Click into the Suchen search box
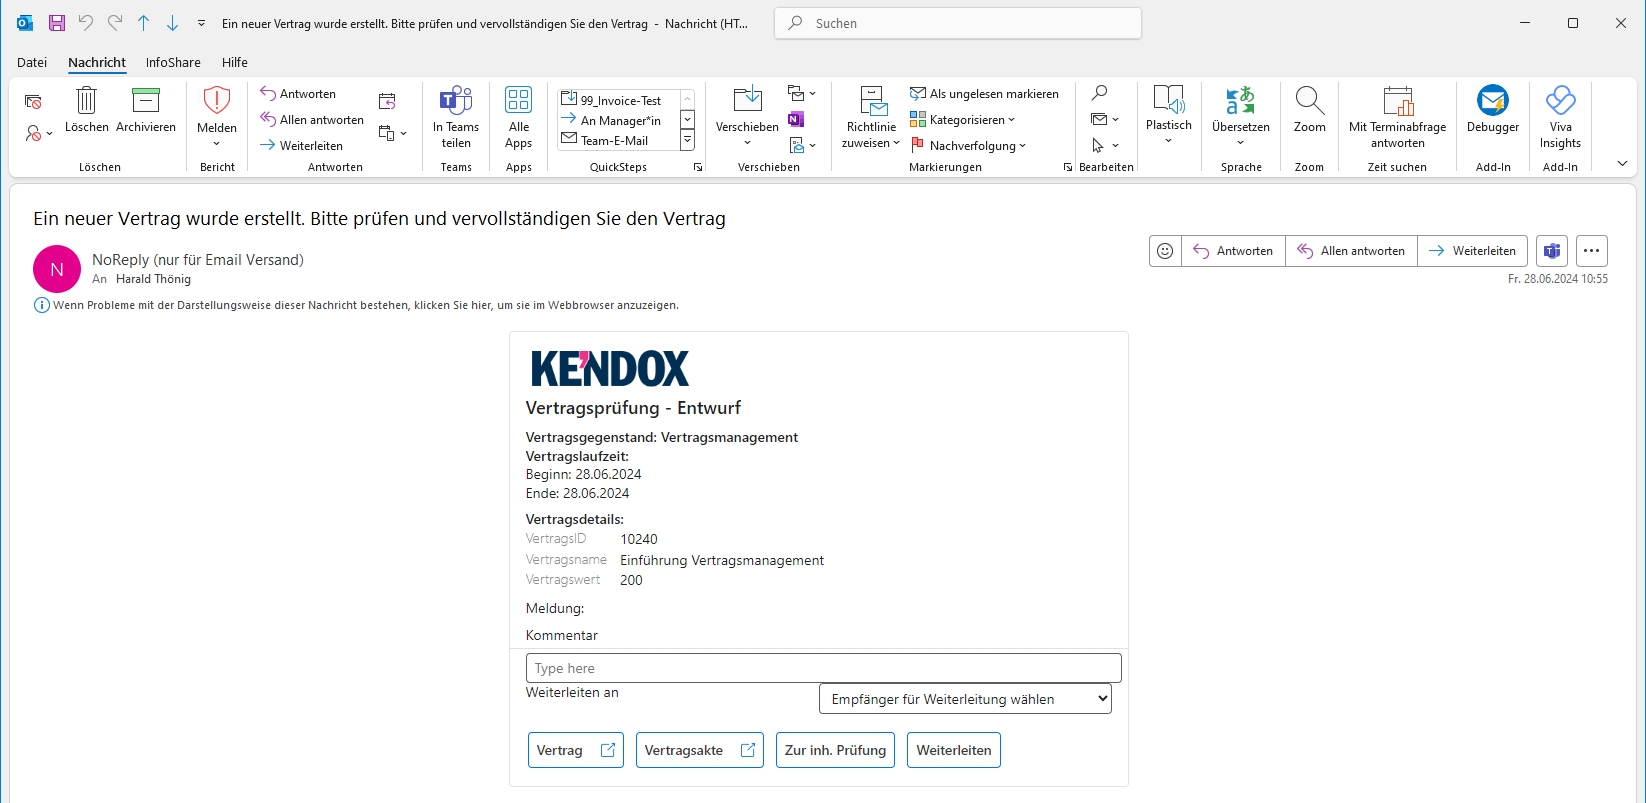Viewport: 1646px width, 803px height. 958,23
